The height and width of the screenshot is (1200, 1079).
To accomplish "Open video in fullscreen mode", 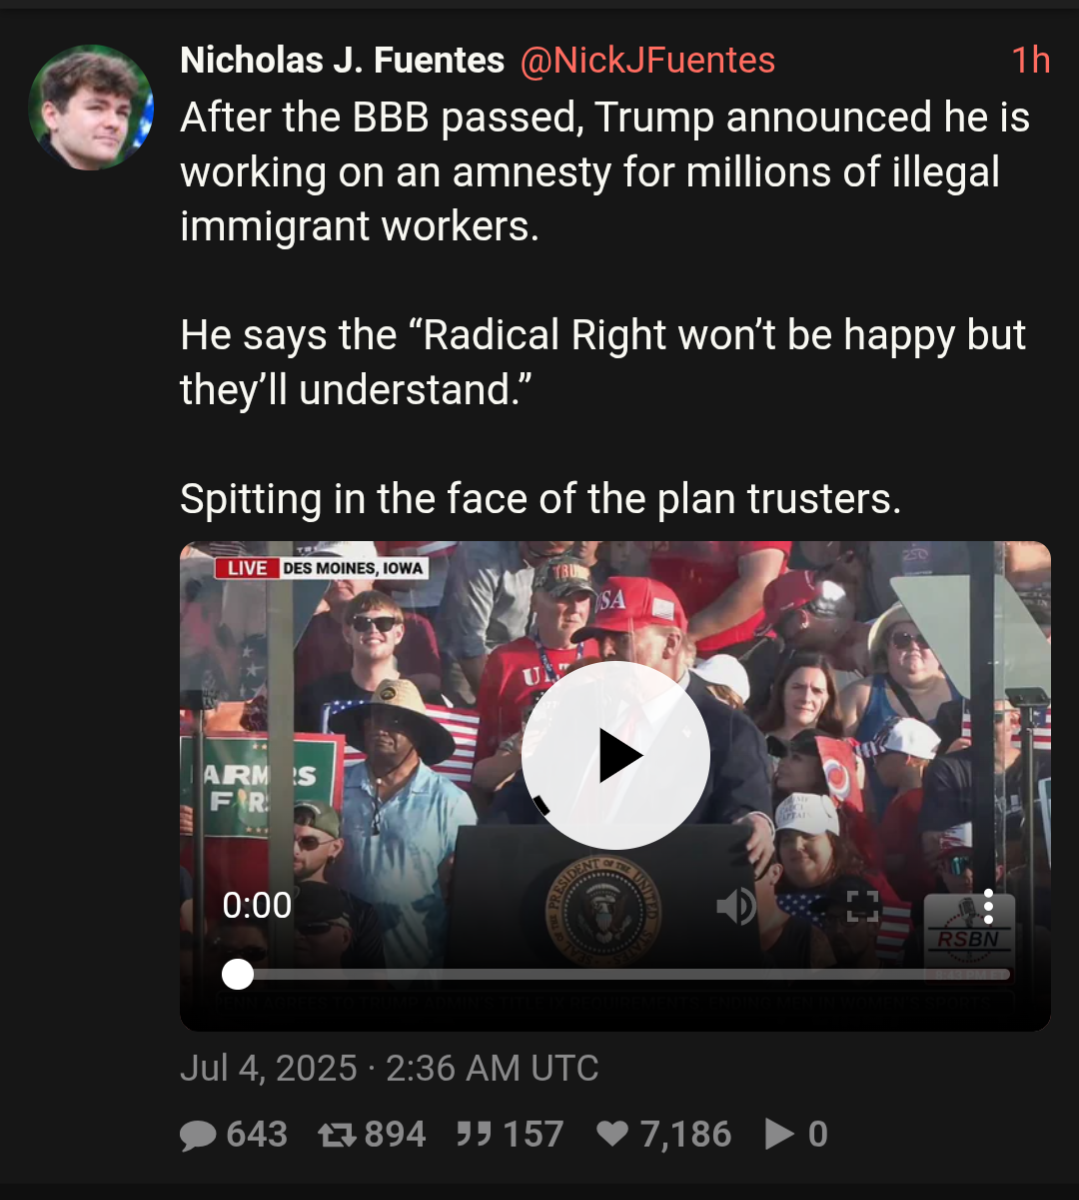I will pos(863,906).
